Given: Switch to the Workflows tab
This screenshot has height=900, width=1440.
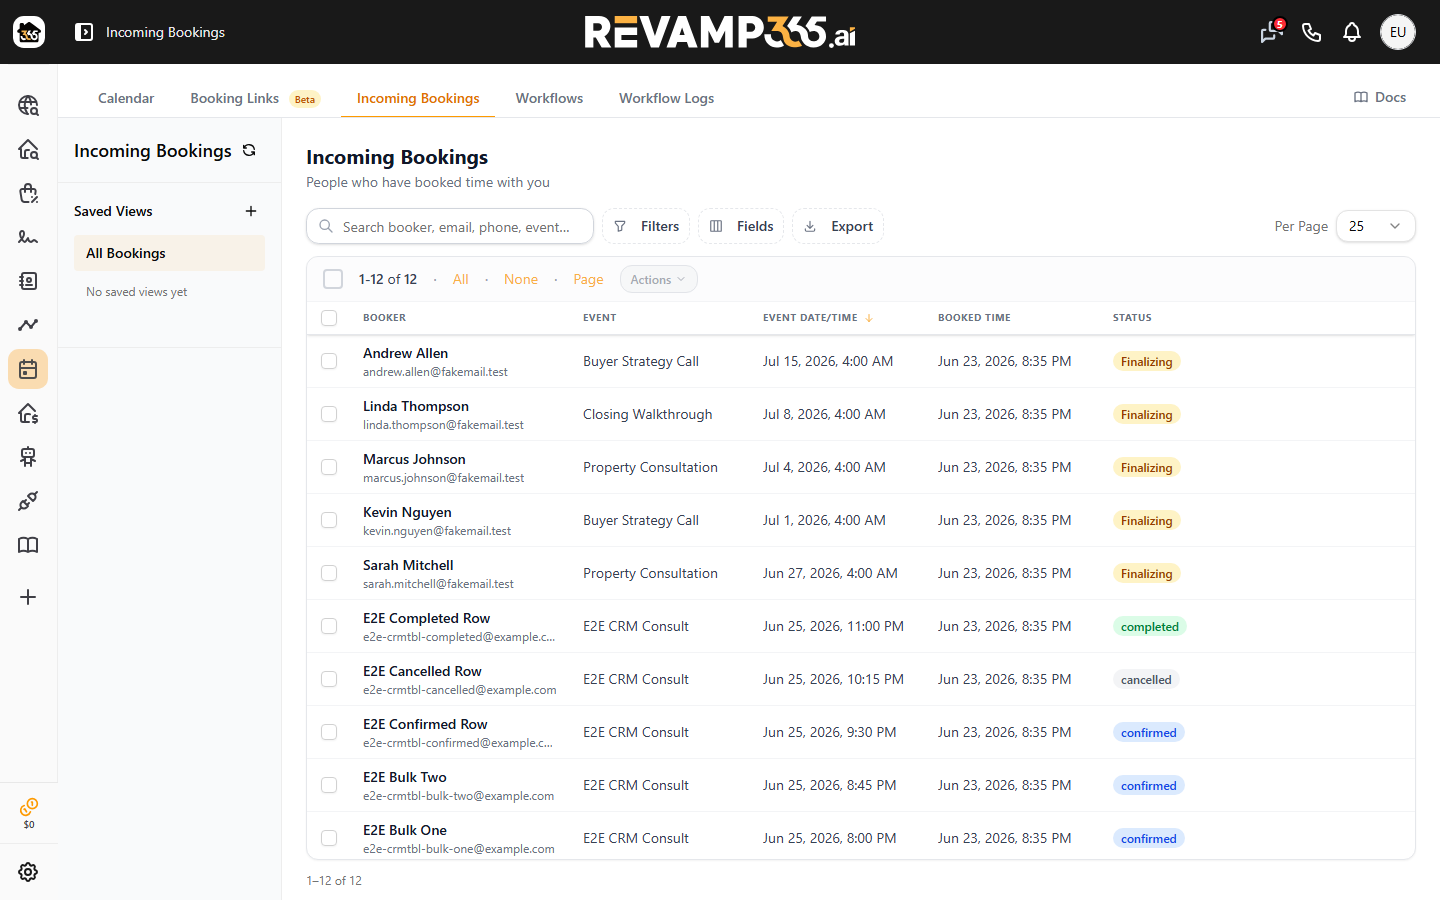Looking at the screenshot, I should coord(549,98).
